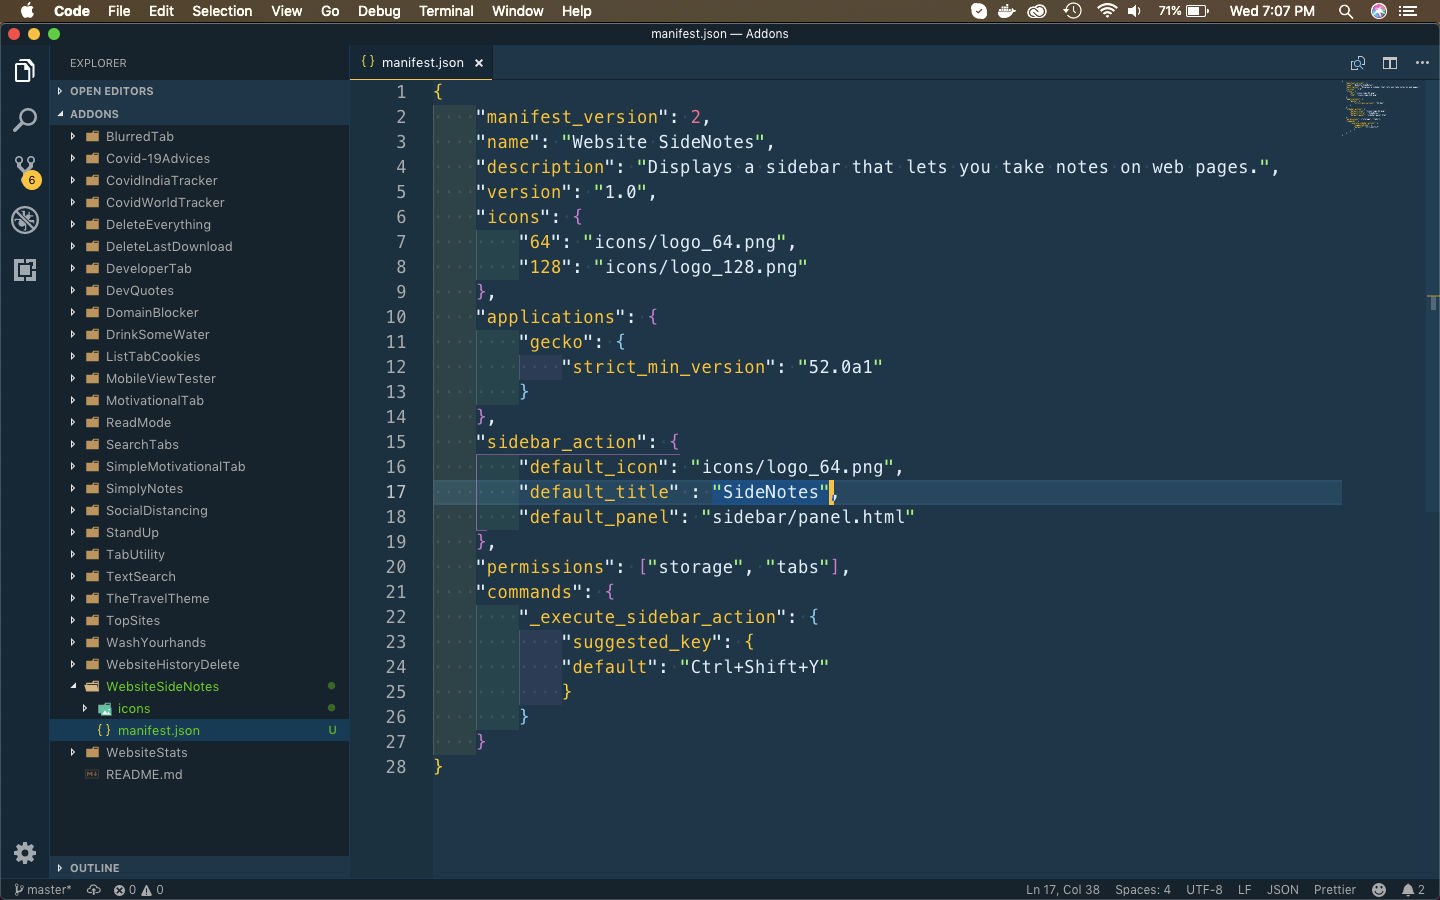The height and width of the screenshot is (900, 1440).
Task: Change end of line sequence LF
Action: pyautogui.click(x=1245, y=890)
